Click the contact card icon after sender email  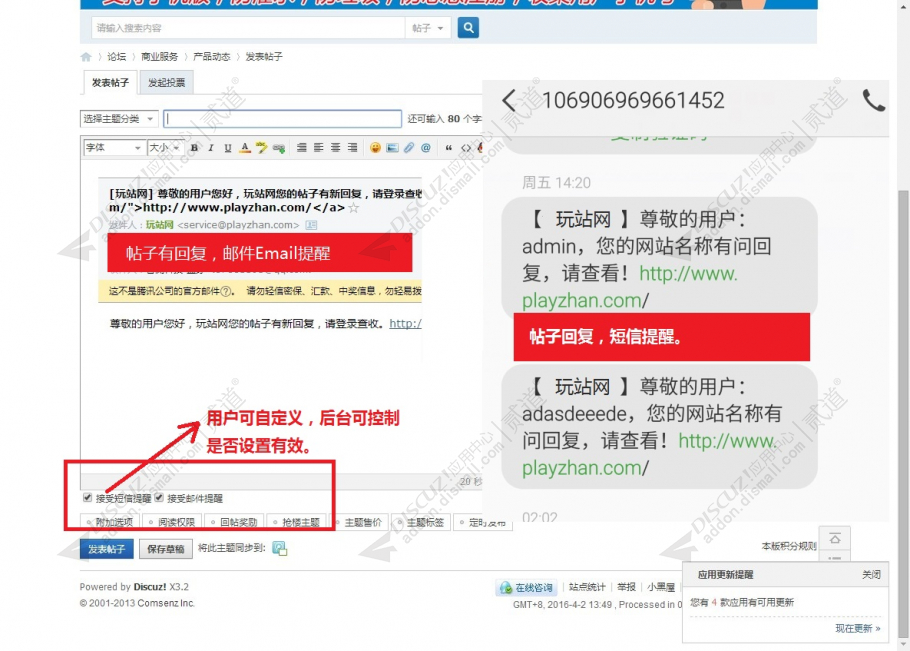tap(312, 225)
